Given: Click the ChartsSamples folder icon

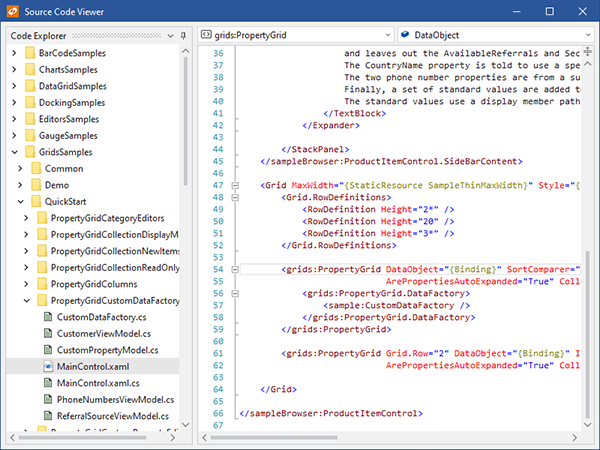Looking at the screenshot, I should pos(30,69).
